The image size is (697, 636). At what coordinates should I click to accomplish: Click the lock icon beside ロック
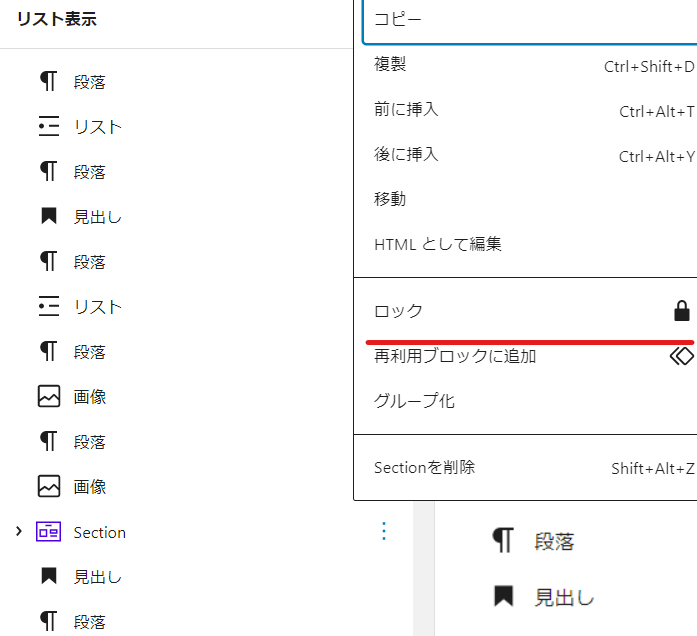[682, 311]
